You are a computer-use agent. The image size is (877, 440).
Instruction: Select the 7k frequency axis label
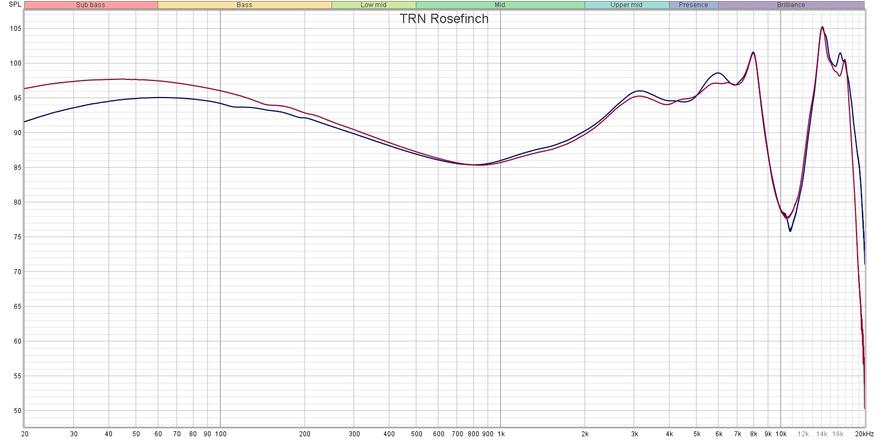(738, 434)
